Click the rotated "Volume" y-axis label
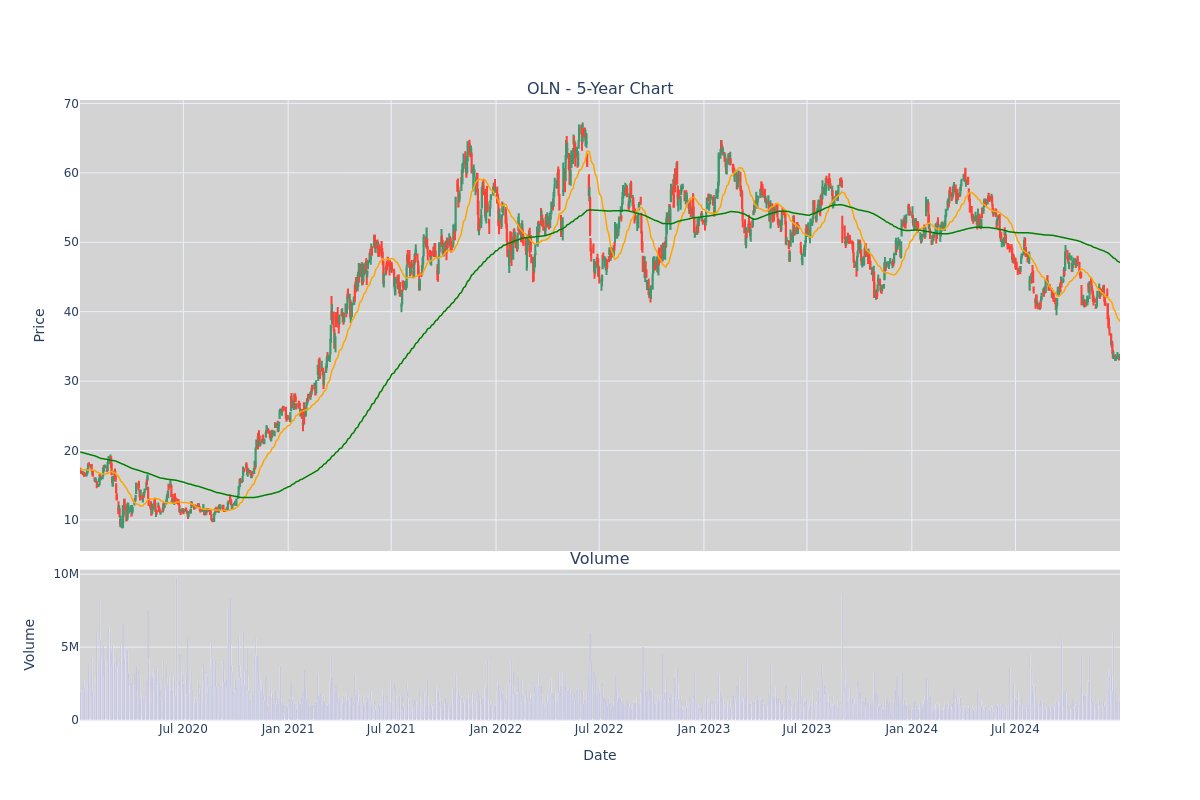 click(30, 644)
